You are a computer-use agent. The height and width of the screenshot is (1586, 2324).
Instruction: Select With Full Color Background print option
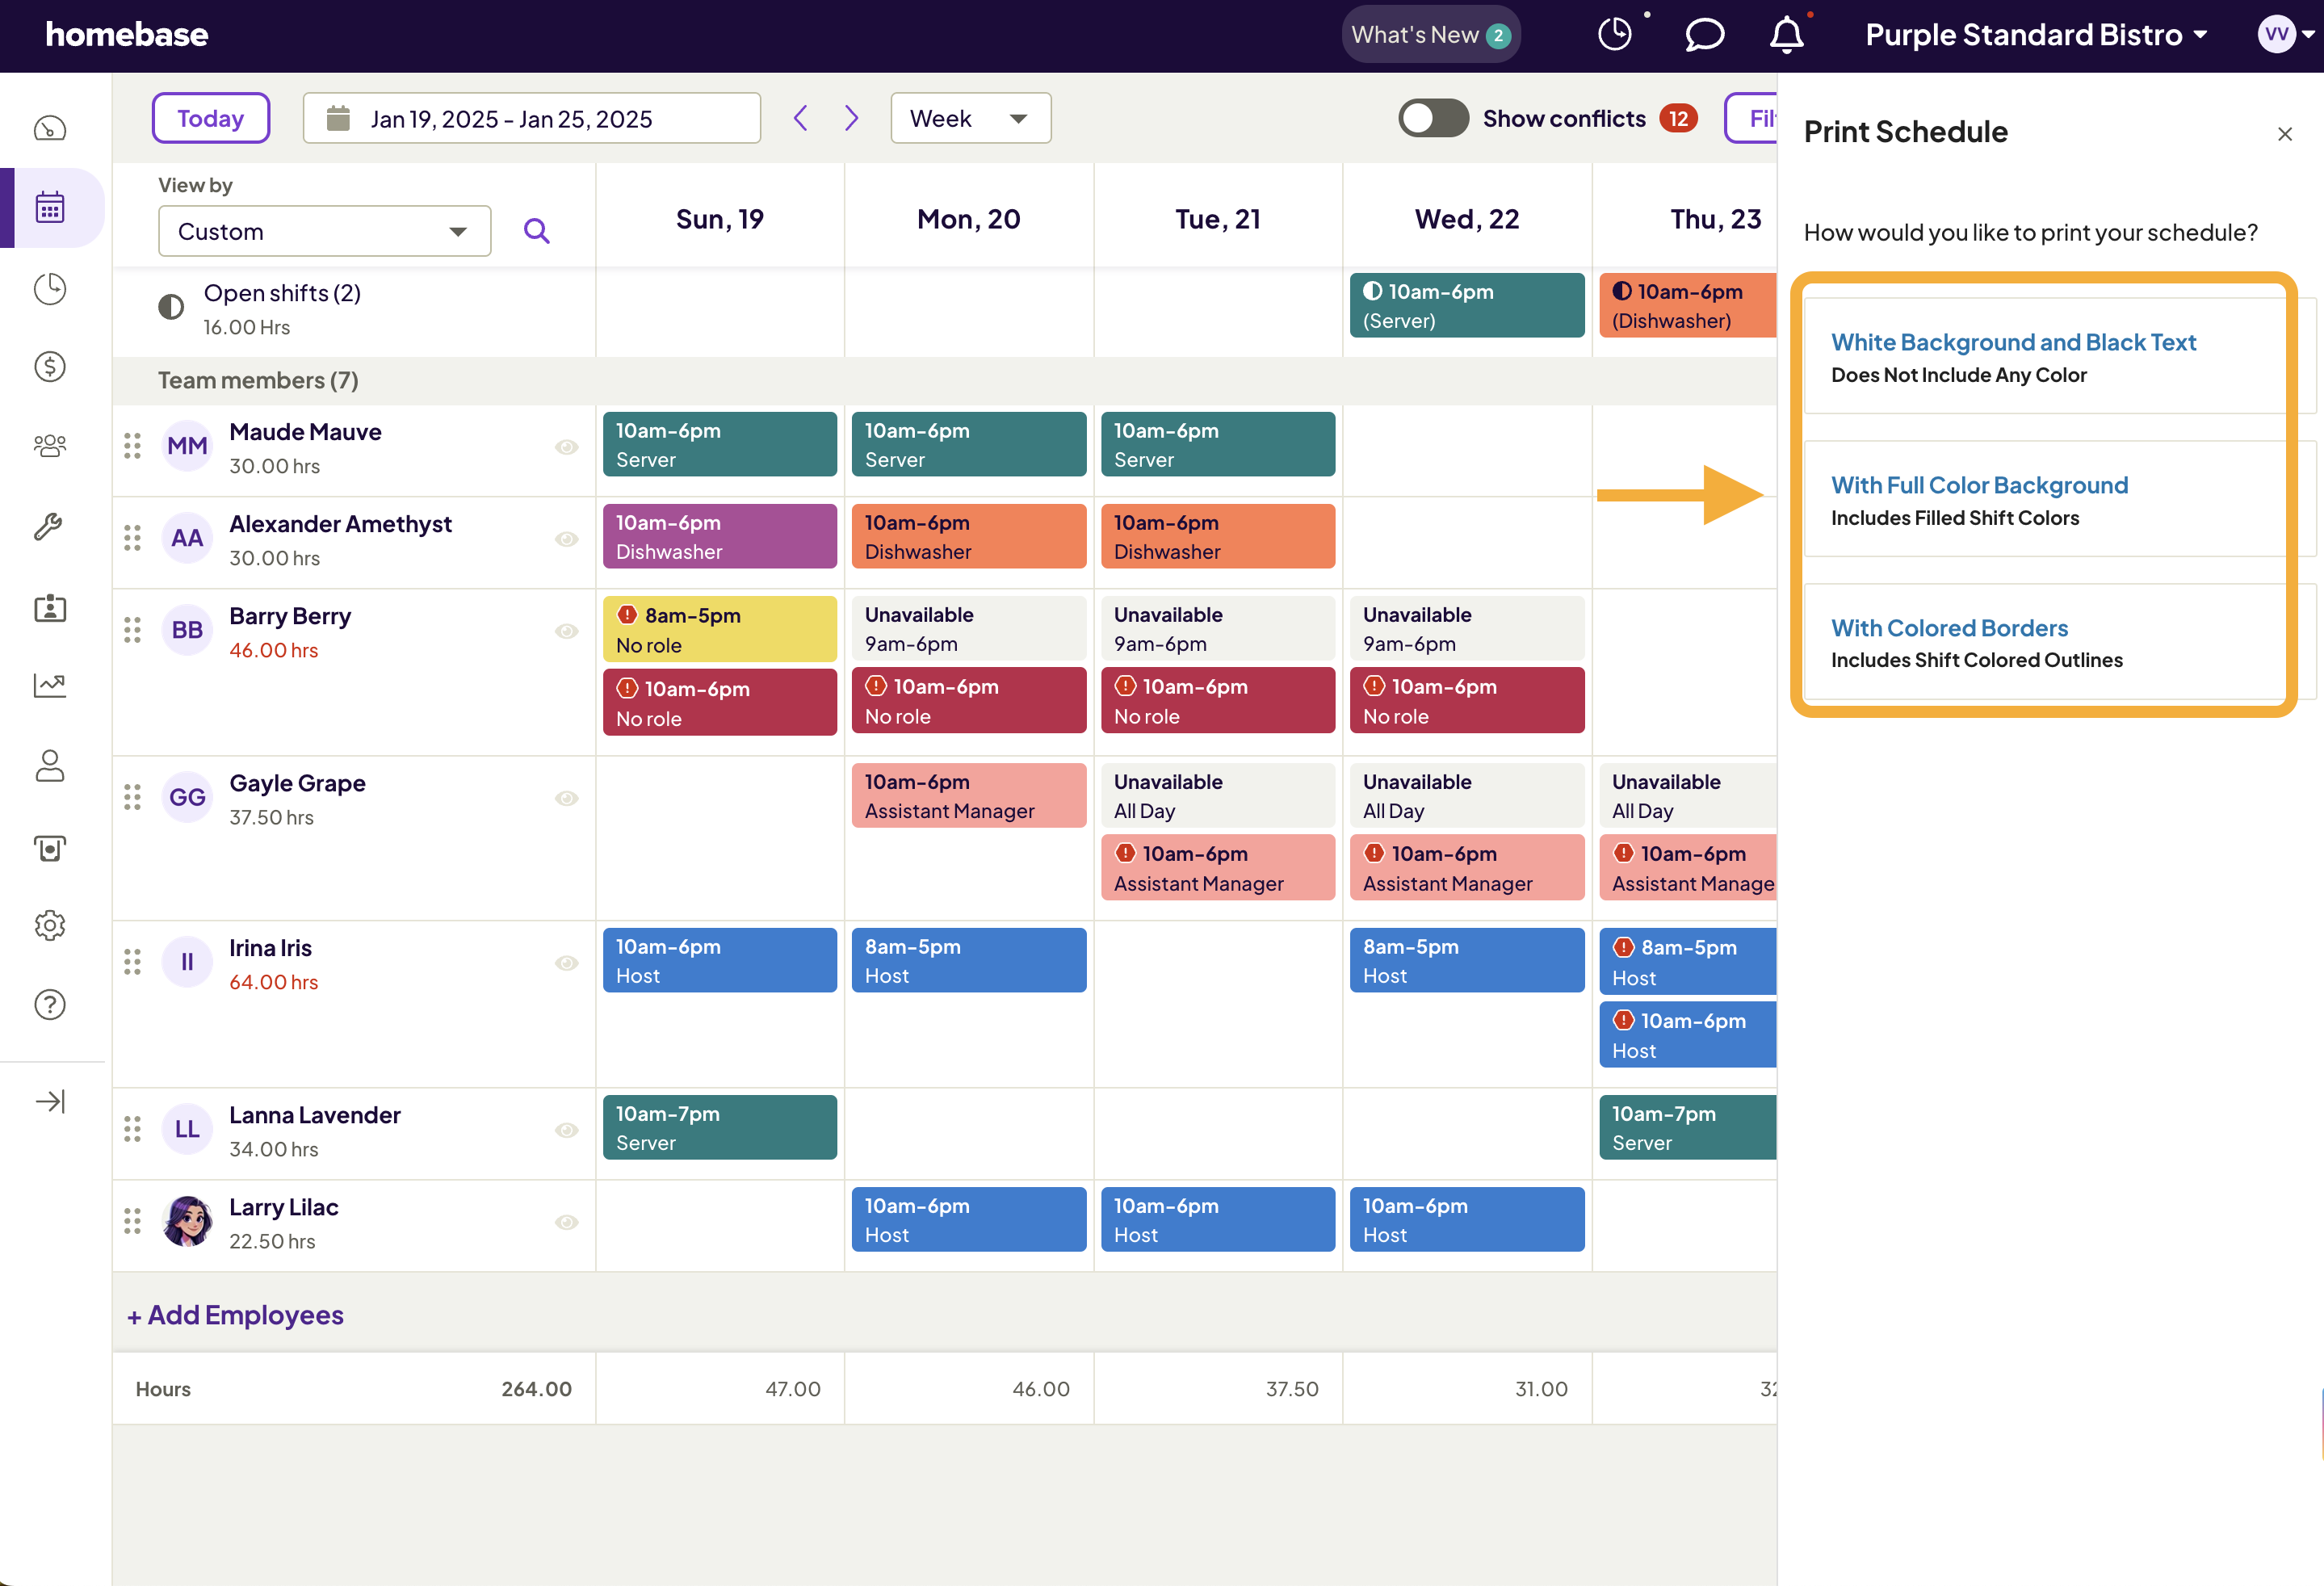click(x=1979, y=485)
